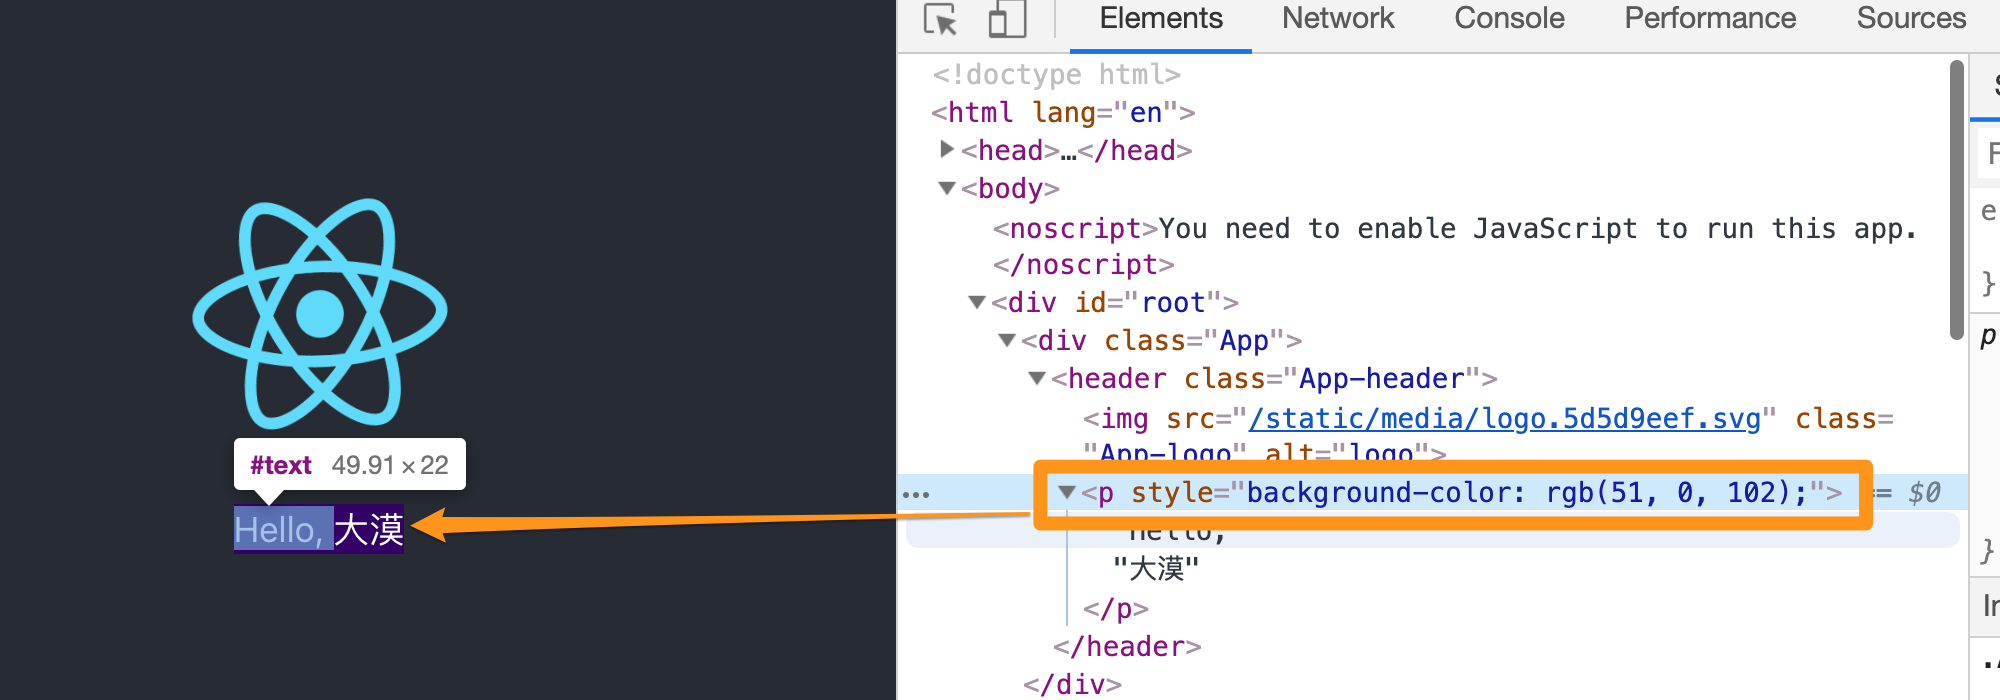
Task: Open the Performance tab
Action: tap(1710, 18)
